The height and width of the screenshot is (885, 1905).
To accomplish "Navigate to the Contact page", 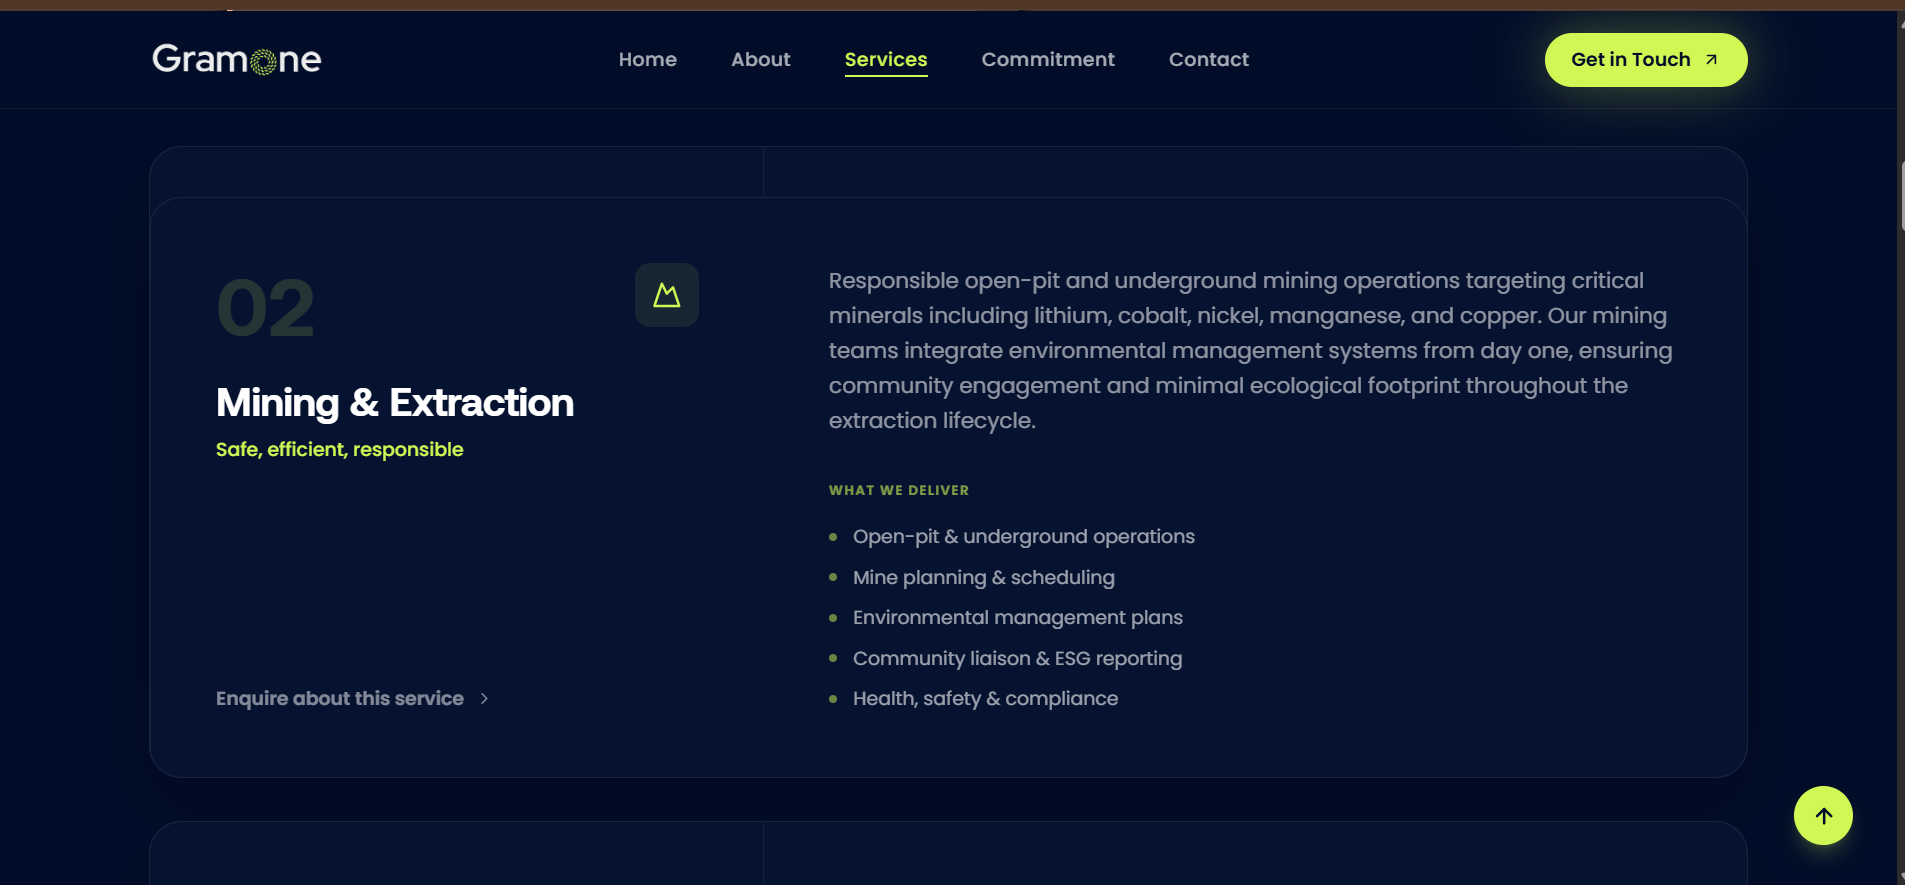I will [x=1209, y=60].
